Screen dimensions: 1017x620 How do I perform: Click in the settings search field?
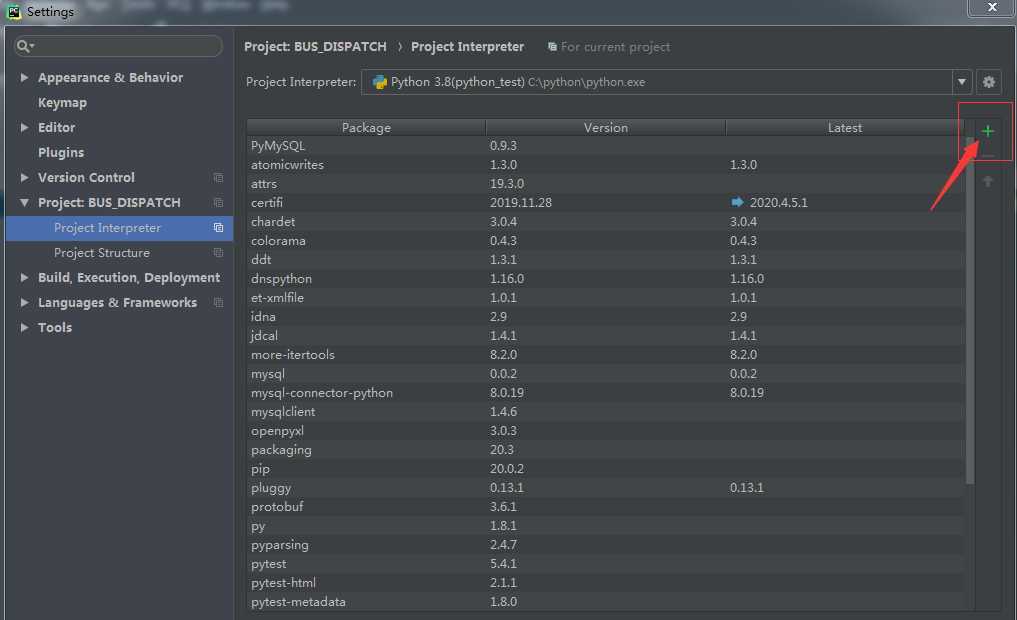coord(118,46)
